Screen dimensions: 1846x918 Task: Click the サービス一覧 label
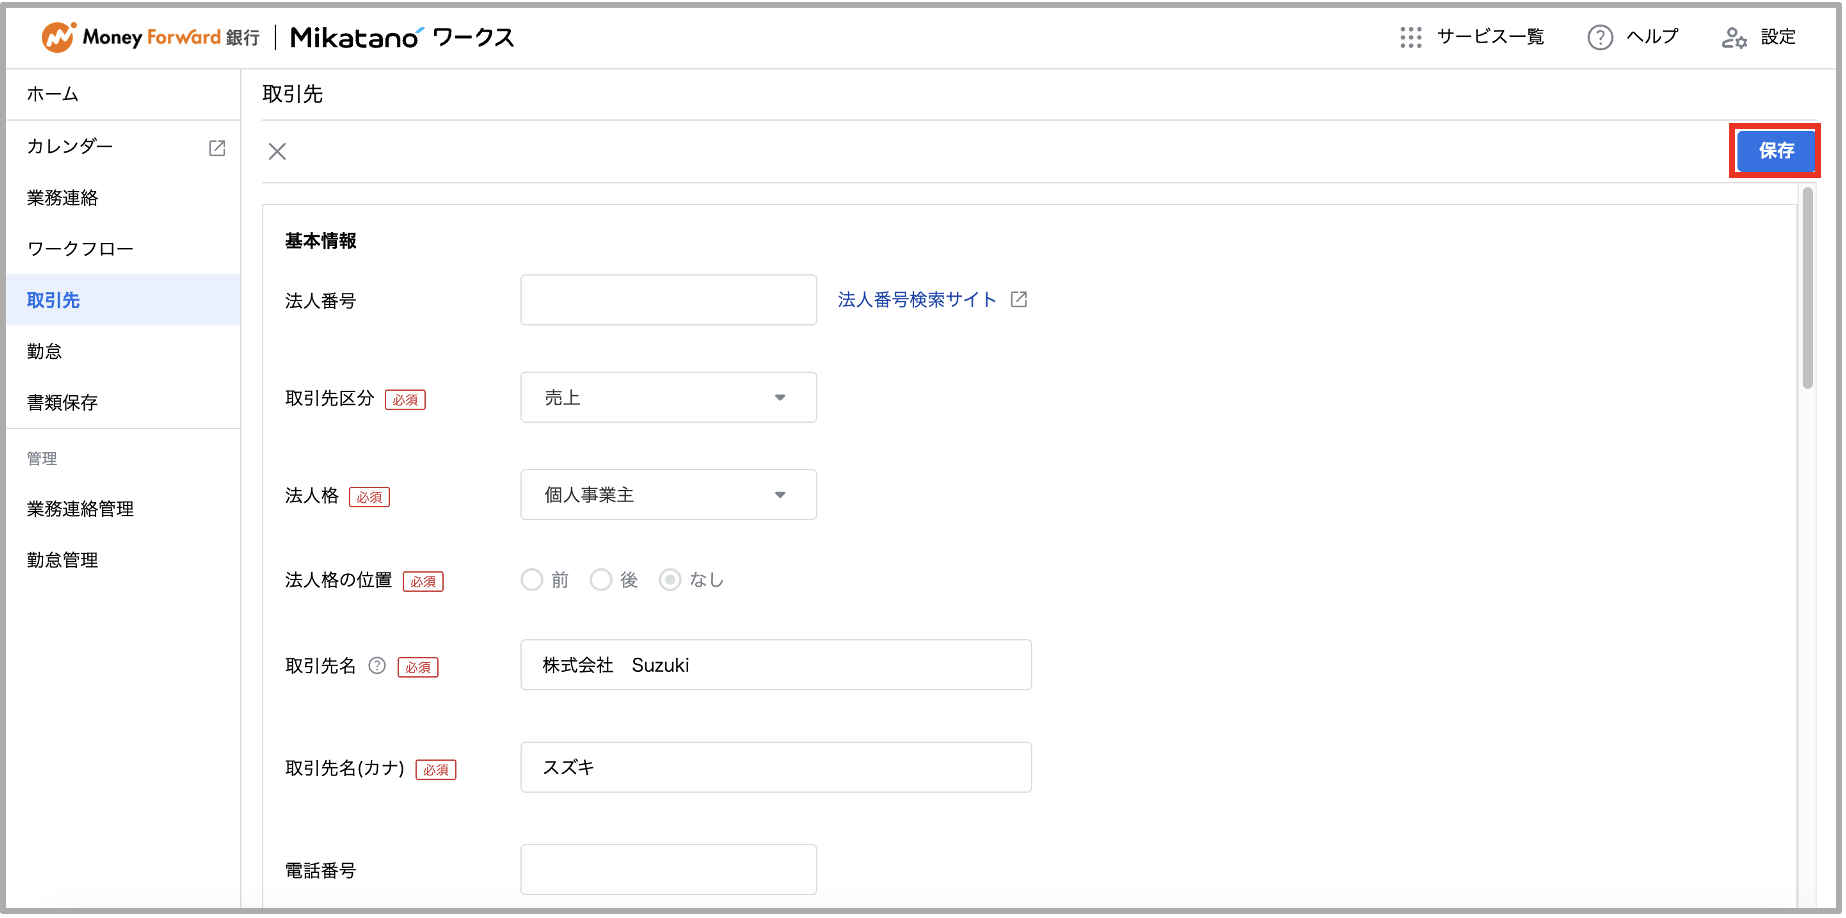coord(1491,37)
